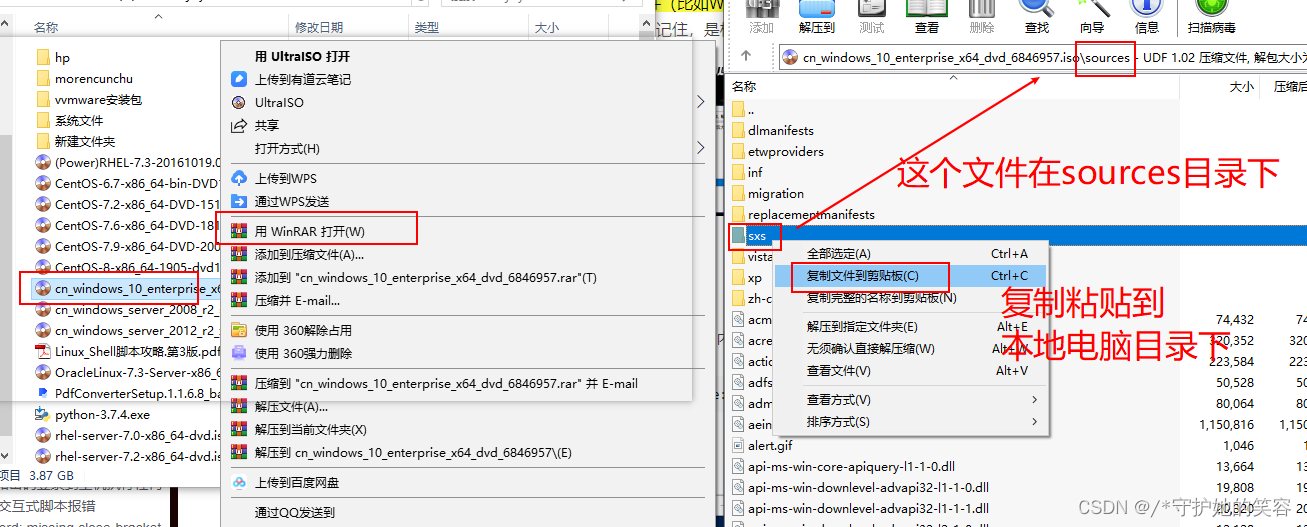This screenshot has height=527, width=1307.
Task: Select the vvmware安装包 folder
Action: click(x=98, y=100)
